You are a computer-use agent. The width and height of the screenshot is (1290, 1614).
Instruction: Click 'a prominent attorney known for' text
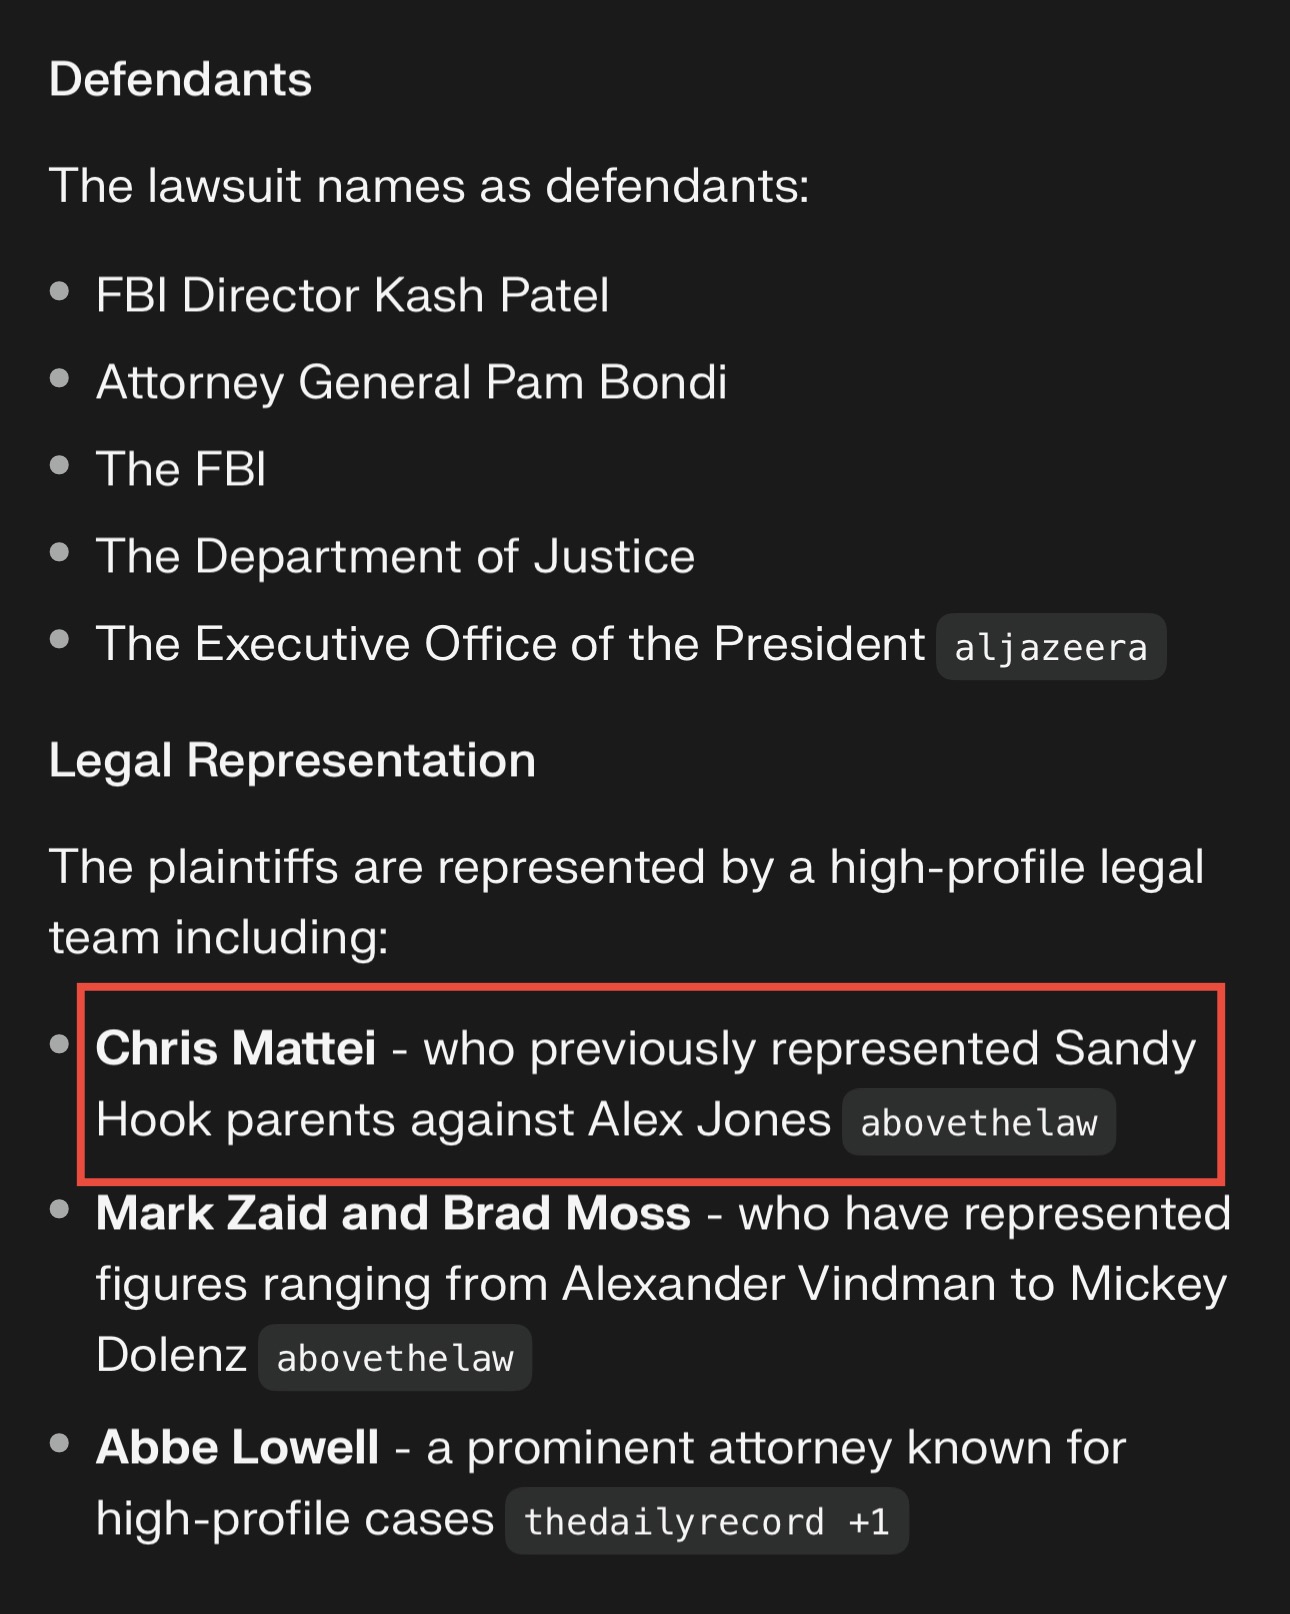coord(776,1447)
